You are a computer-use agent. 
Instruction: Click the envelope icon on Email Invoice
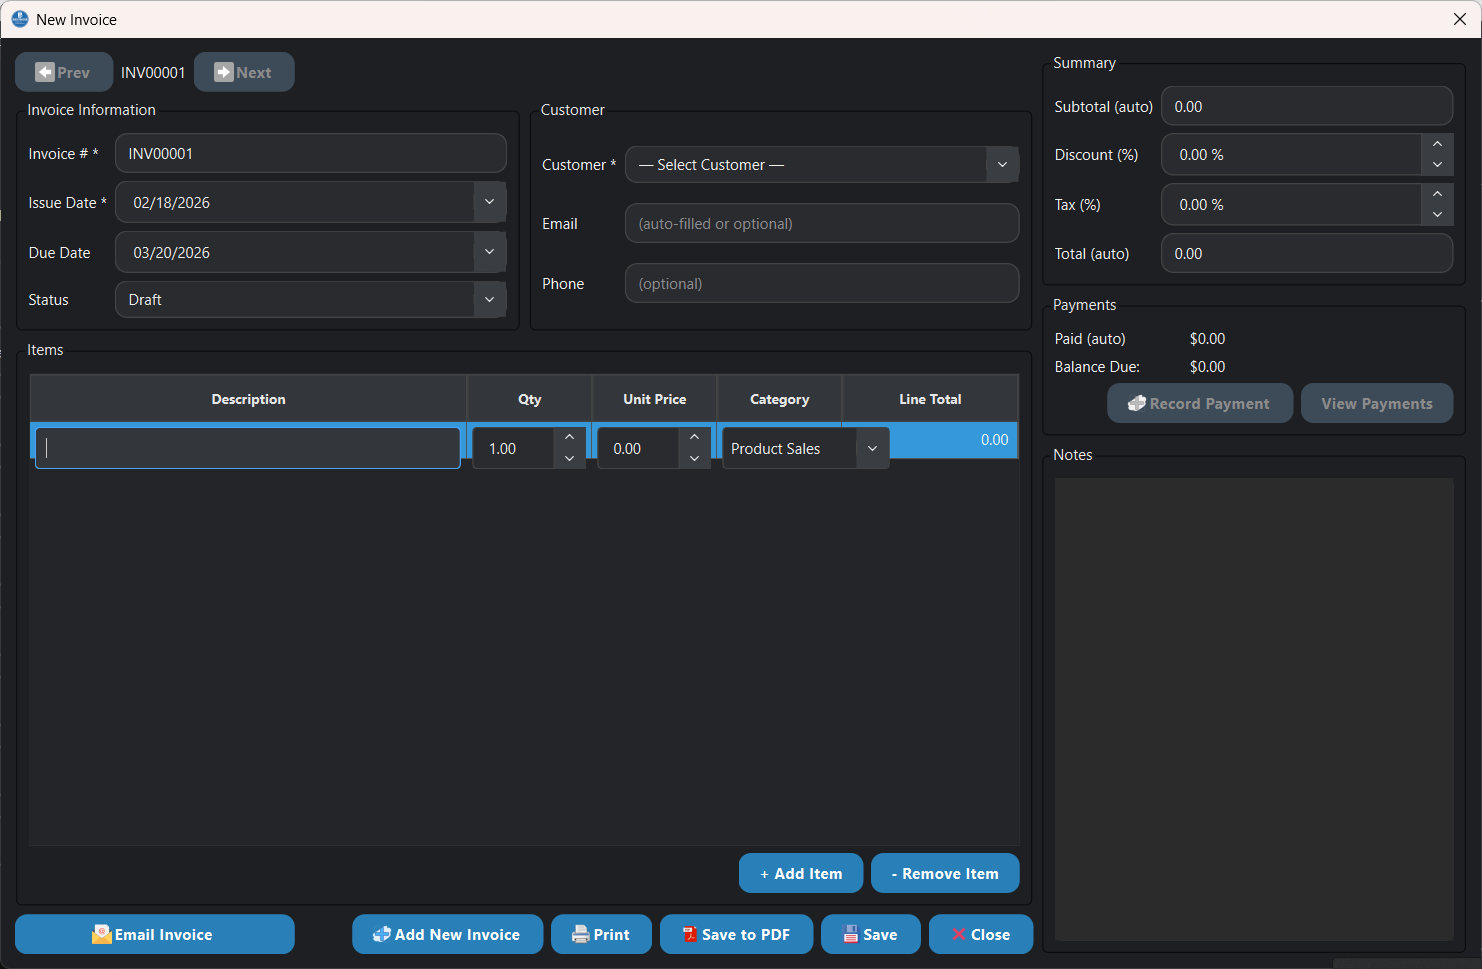[102, 934]
